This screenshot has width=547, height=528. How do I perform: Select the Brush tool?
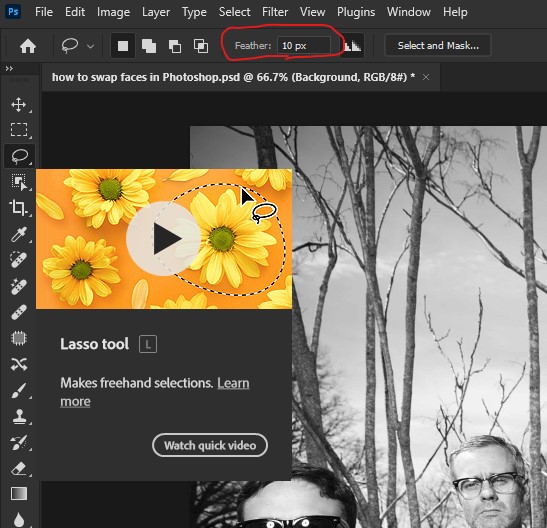pyautogui.click(x=18, y=391)
